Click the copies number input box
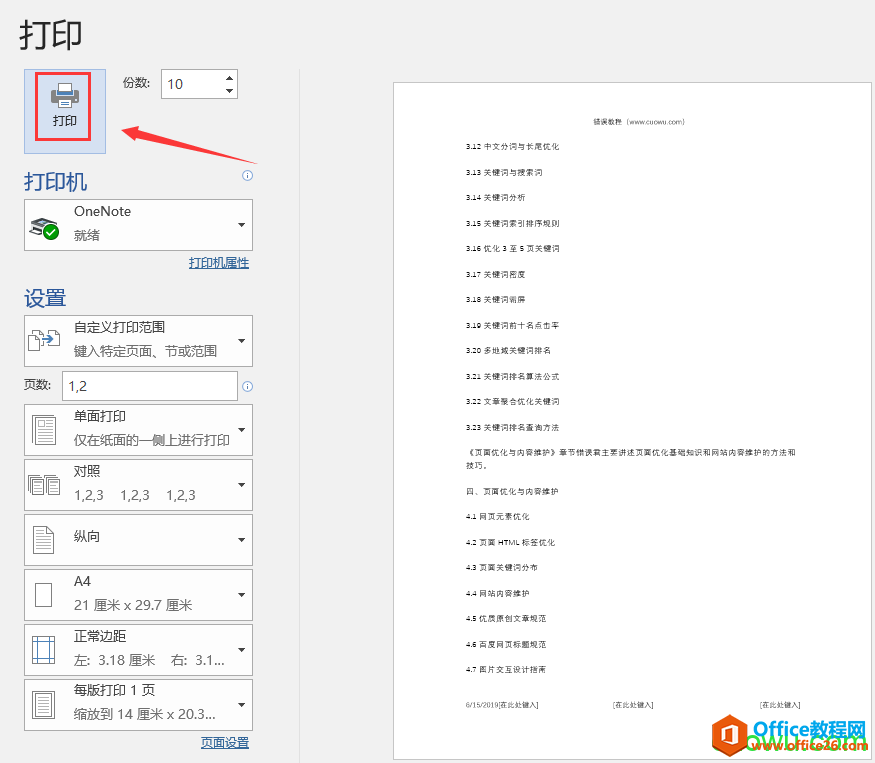The width and height of the screenshot is (875, 763). (x=191, y=84)
